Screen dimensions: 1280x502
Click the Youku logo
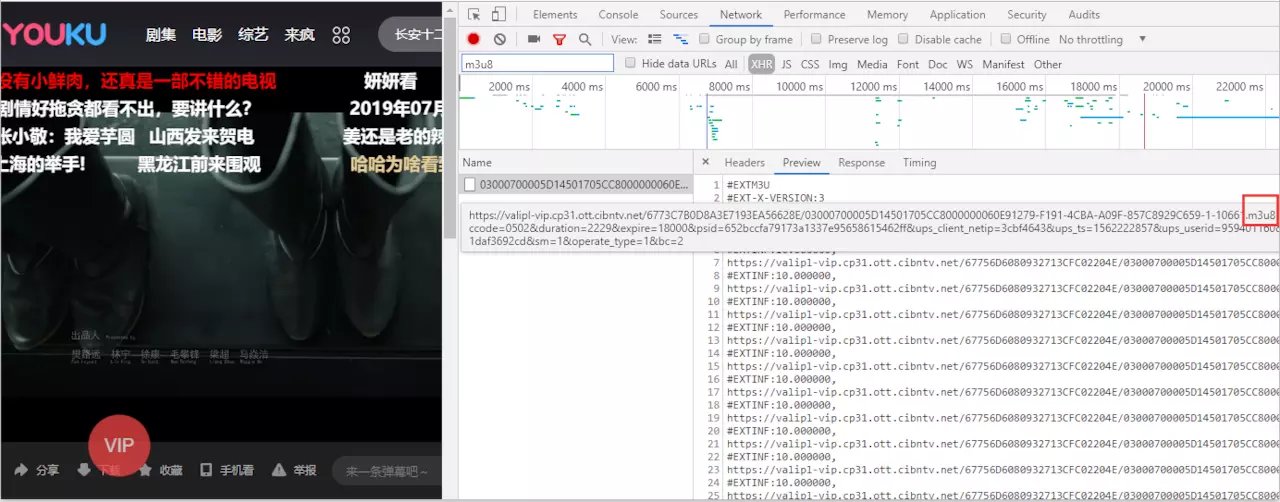[54, 35]
